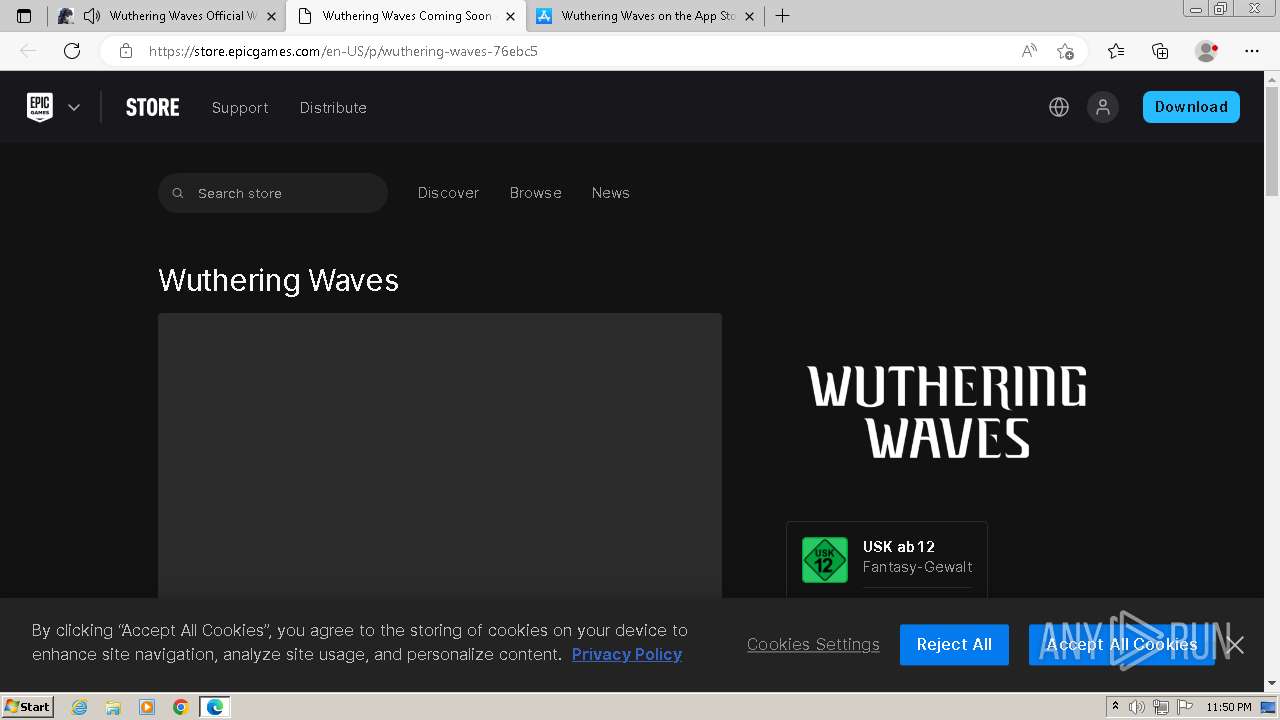Viewport: 1280px width, 720px height.
Task: Dismiss the cookie banner with X
Action: coord(1235,645)
